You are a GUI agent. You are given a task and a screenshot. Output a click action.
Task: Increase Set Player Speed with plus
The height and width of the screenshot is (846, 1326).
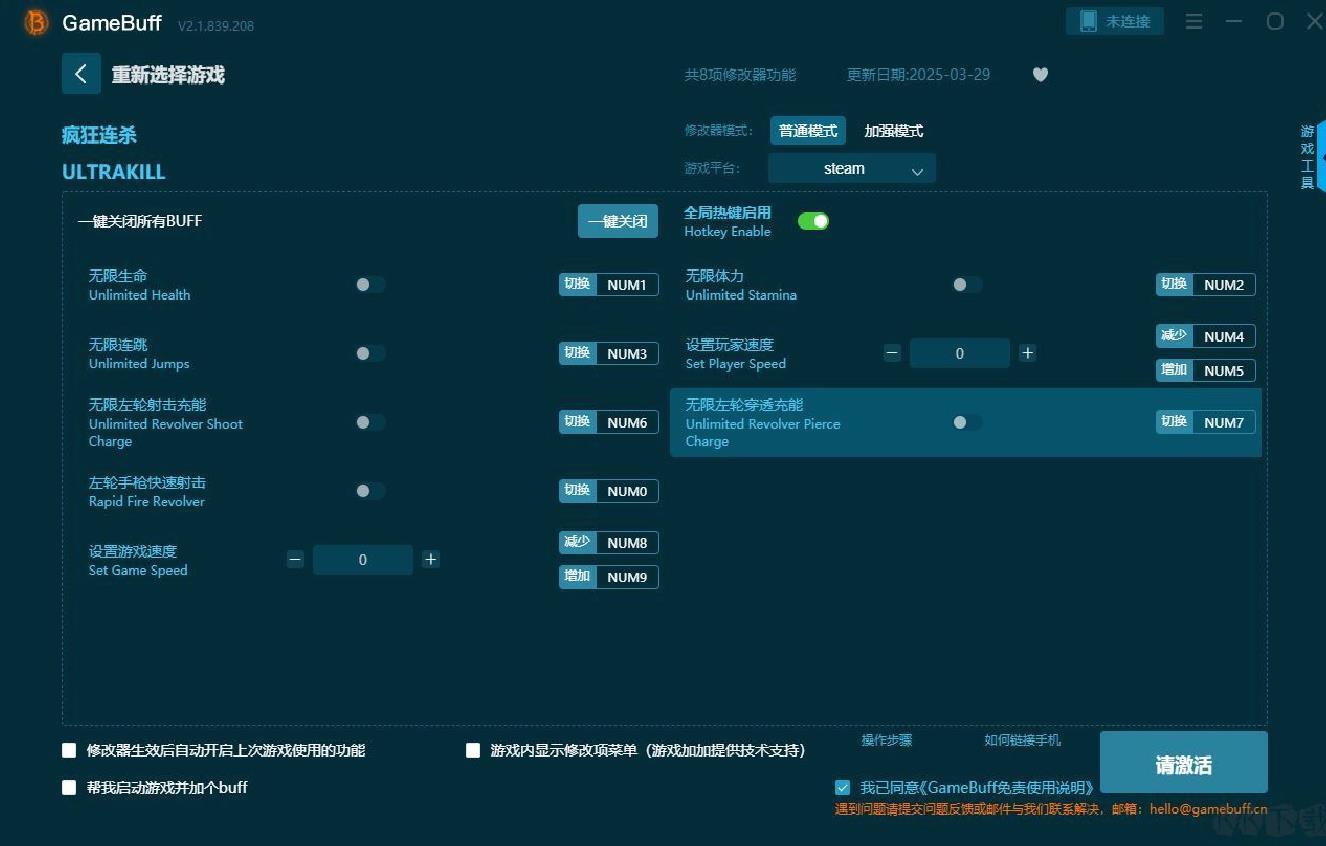pyautogui.click(x=1027, y=353)
